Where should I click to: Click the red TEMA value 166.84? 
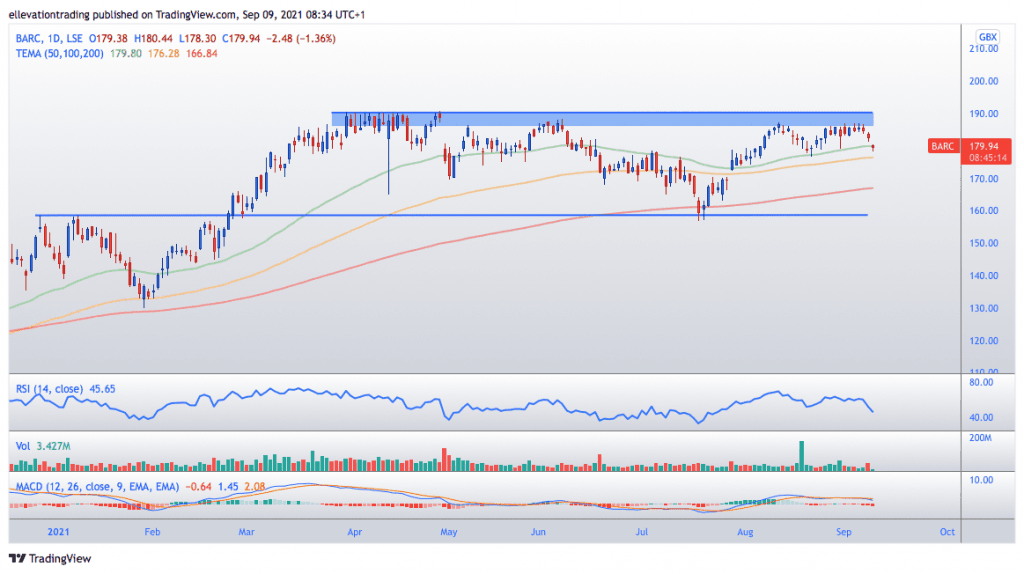[x=202, y=54]
